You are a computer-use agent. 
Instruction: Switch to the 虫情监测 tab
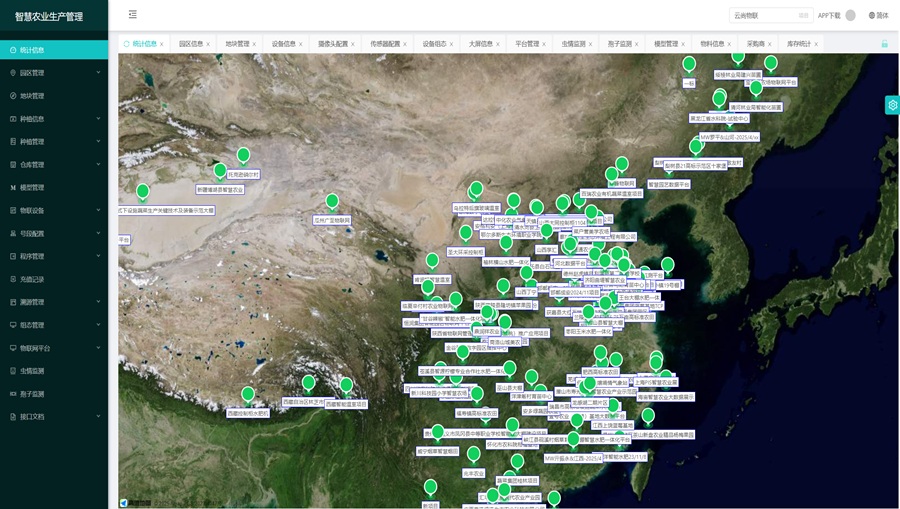click(573, 44)
